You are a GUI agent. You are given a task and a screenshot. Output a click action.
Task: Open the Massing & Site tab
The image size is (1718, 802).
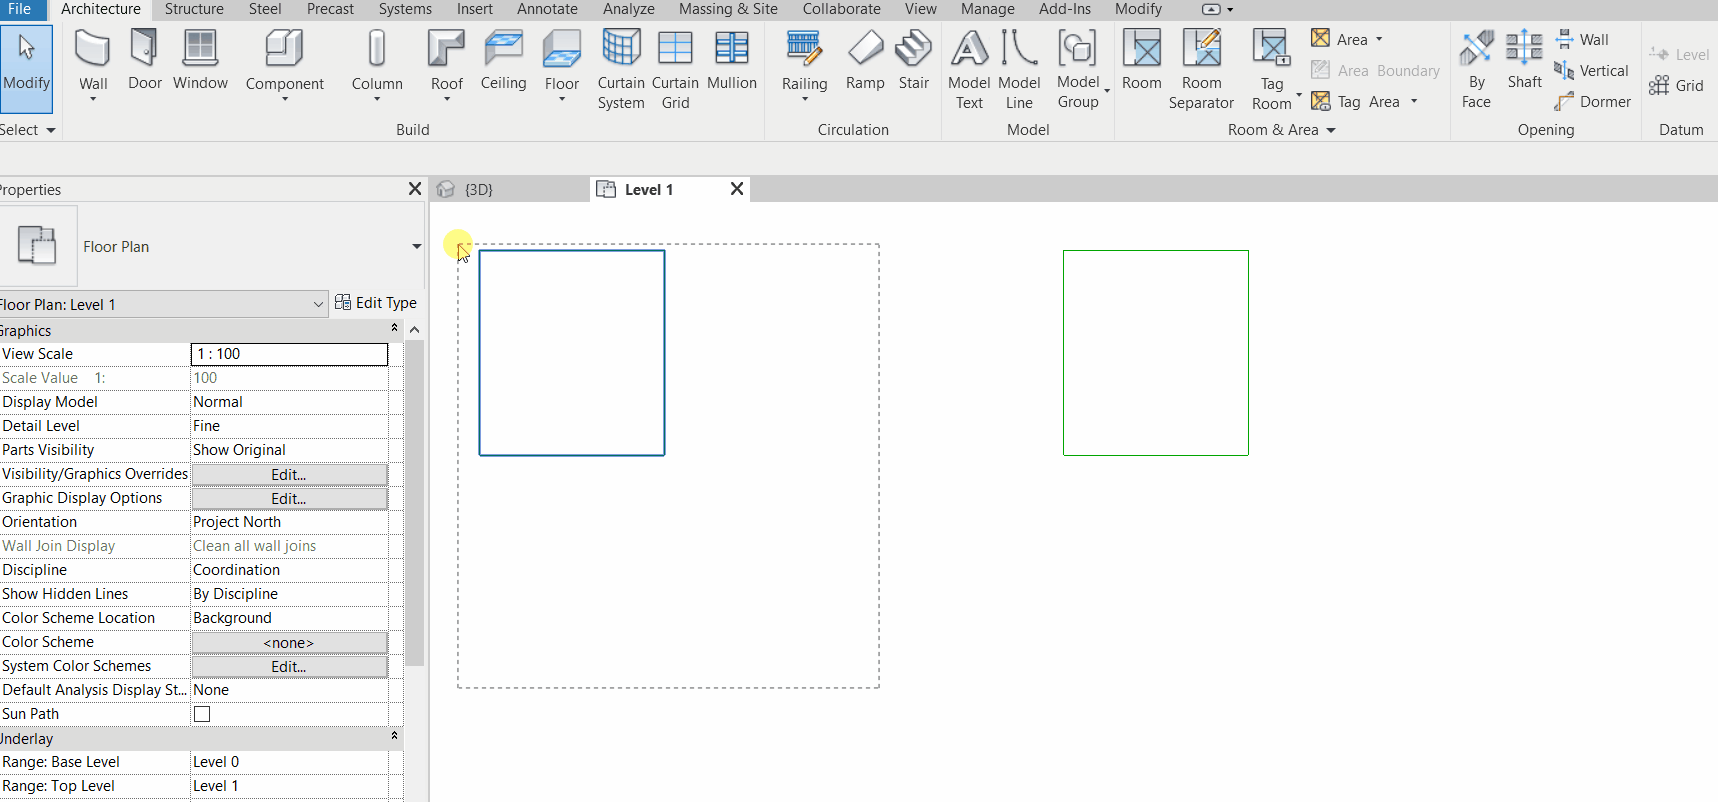coord(728,9)
